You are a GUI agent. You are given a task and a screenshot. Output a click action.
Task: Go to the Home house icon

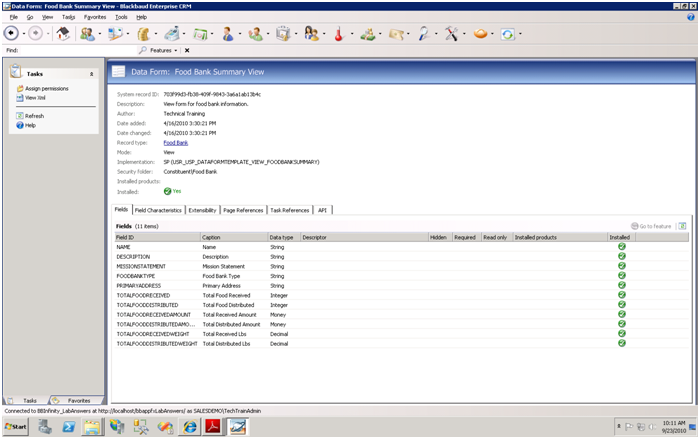pos(63,33)
